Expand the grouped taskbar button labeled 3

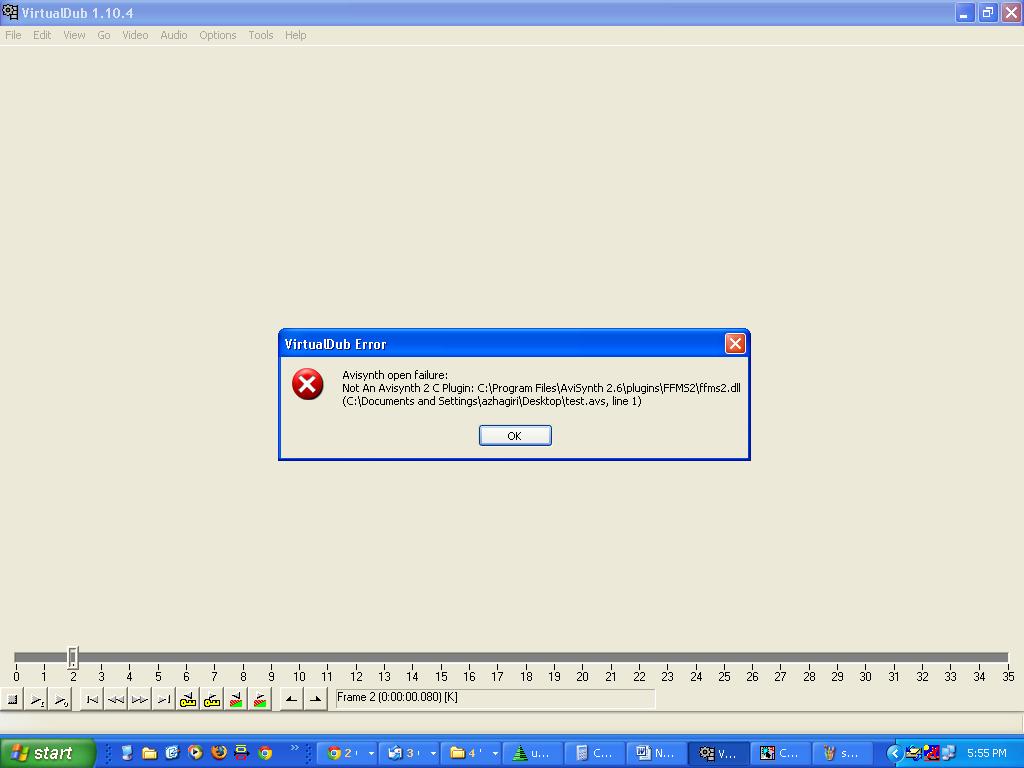(410, 753)
